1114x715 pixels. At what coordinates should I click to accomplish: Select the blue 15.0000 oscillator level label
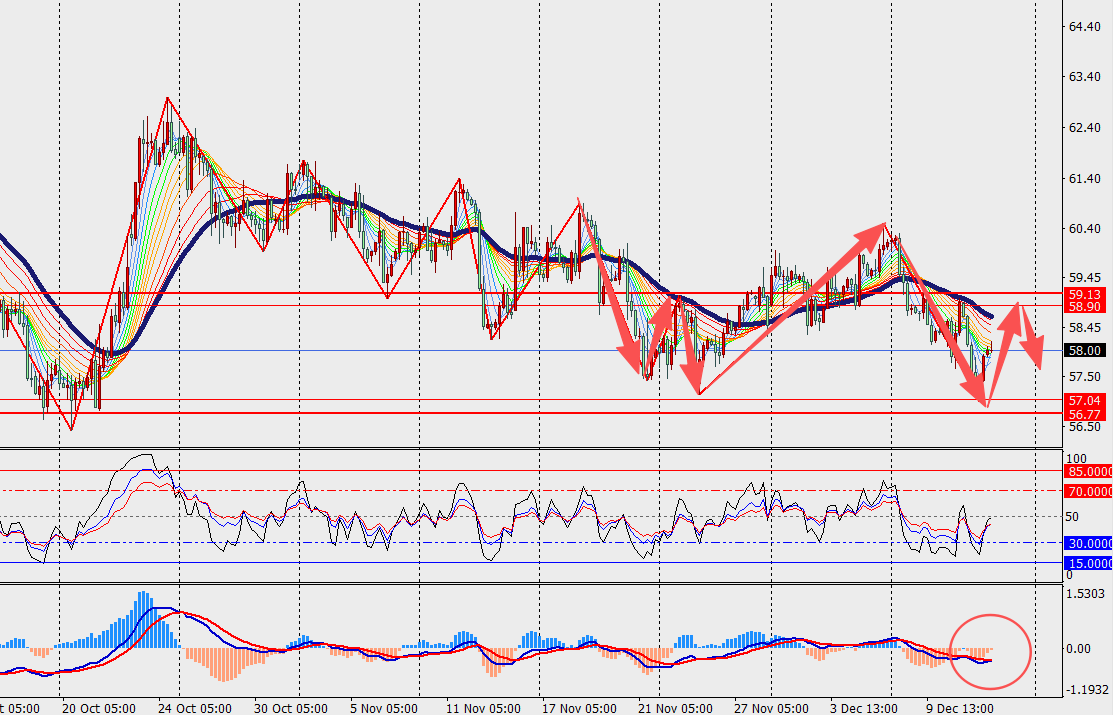coord(1088,563)
